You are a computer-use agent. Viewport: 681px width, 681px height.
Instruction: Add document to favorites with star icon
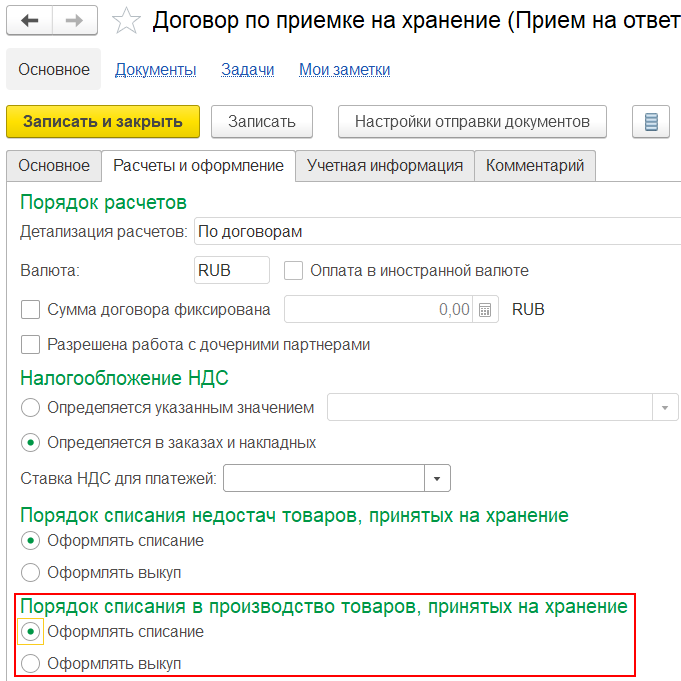[127, 21]
